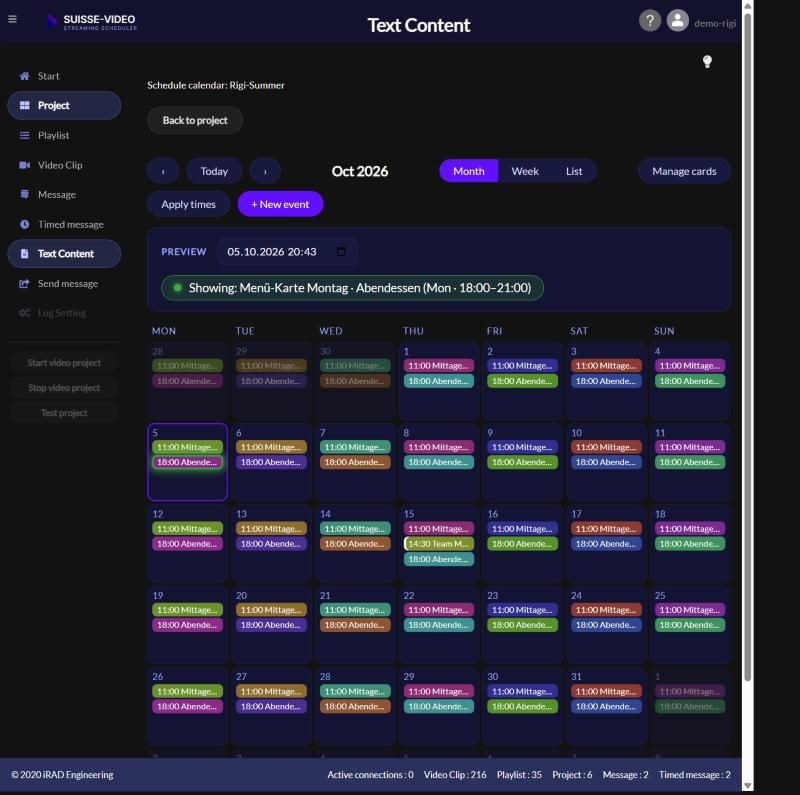Screen dimensions: 800x795
Task: Jump to Today in calendar
Action: point(214,171)
